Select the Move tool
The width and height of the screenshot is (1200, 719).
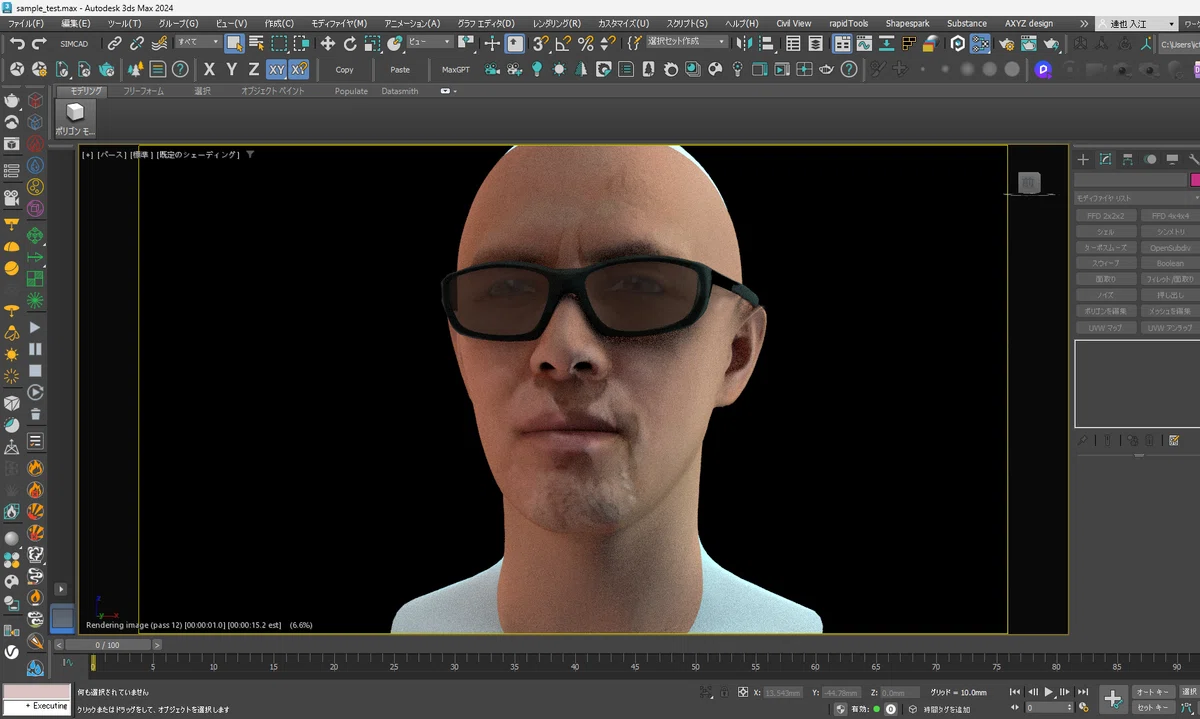(x=327, y=43)
